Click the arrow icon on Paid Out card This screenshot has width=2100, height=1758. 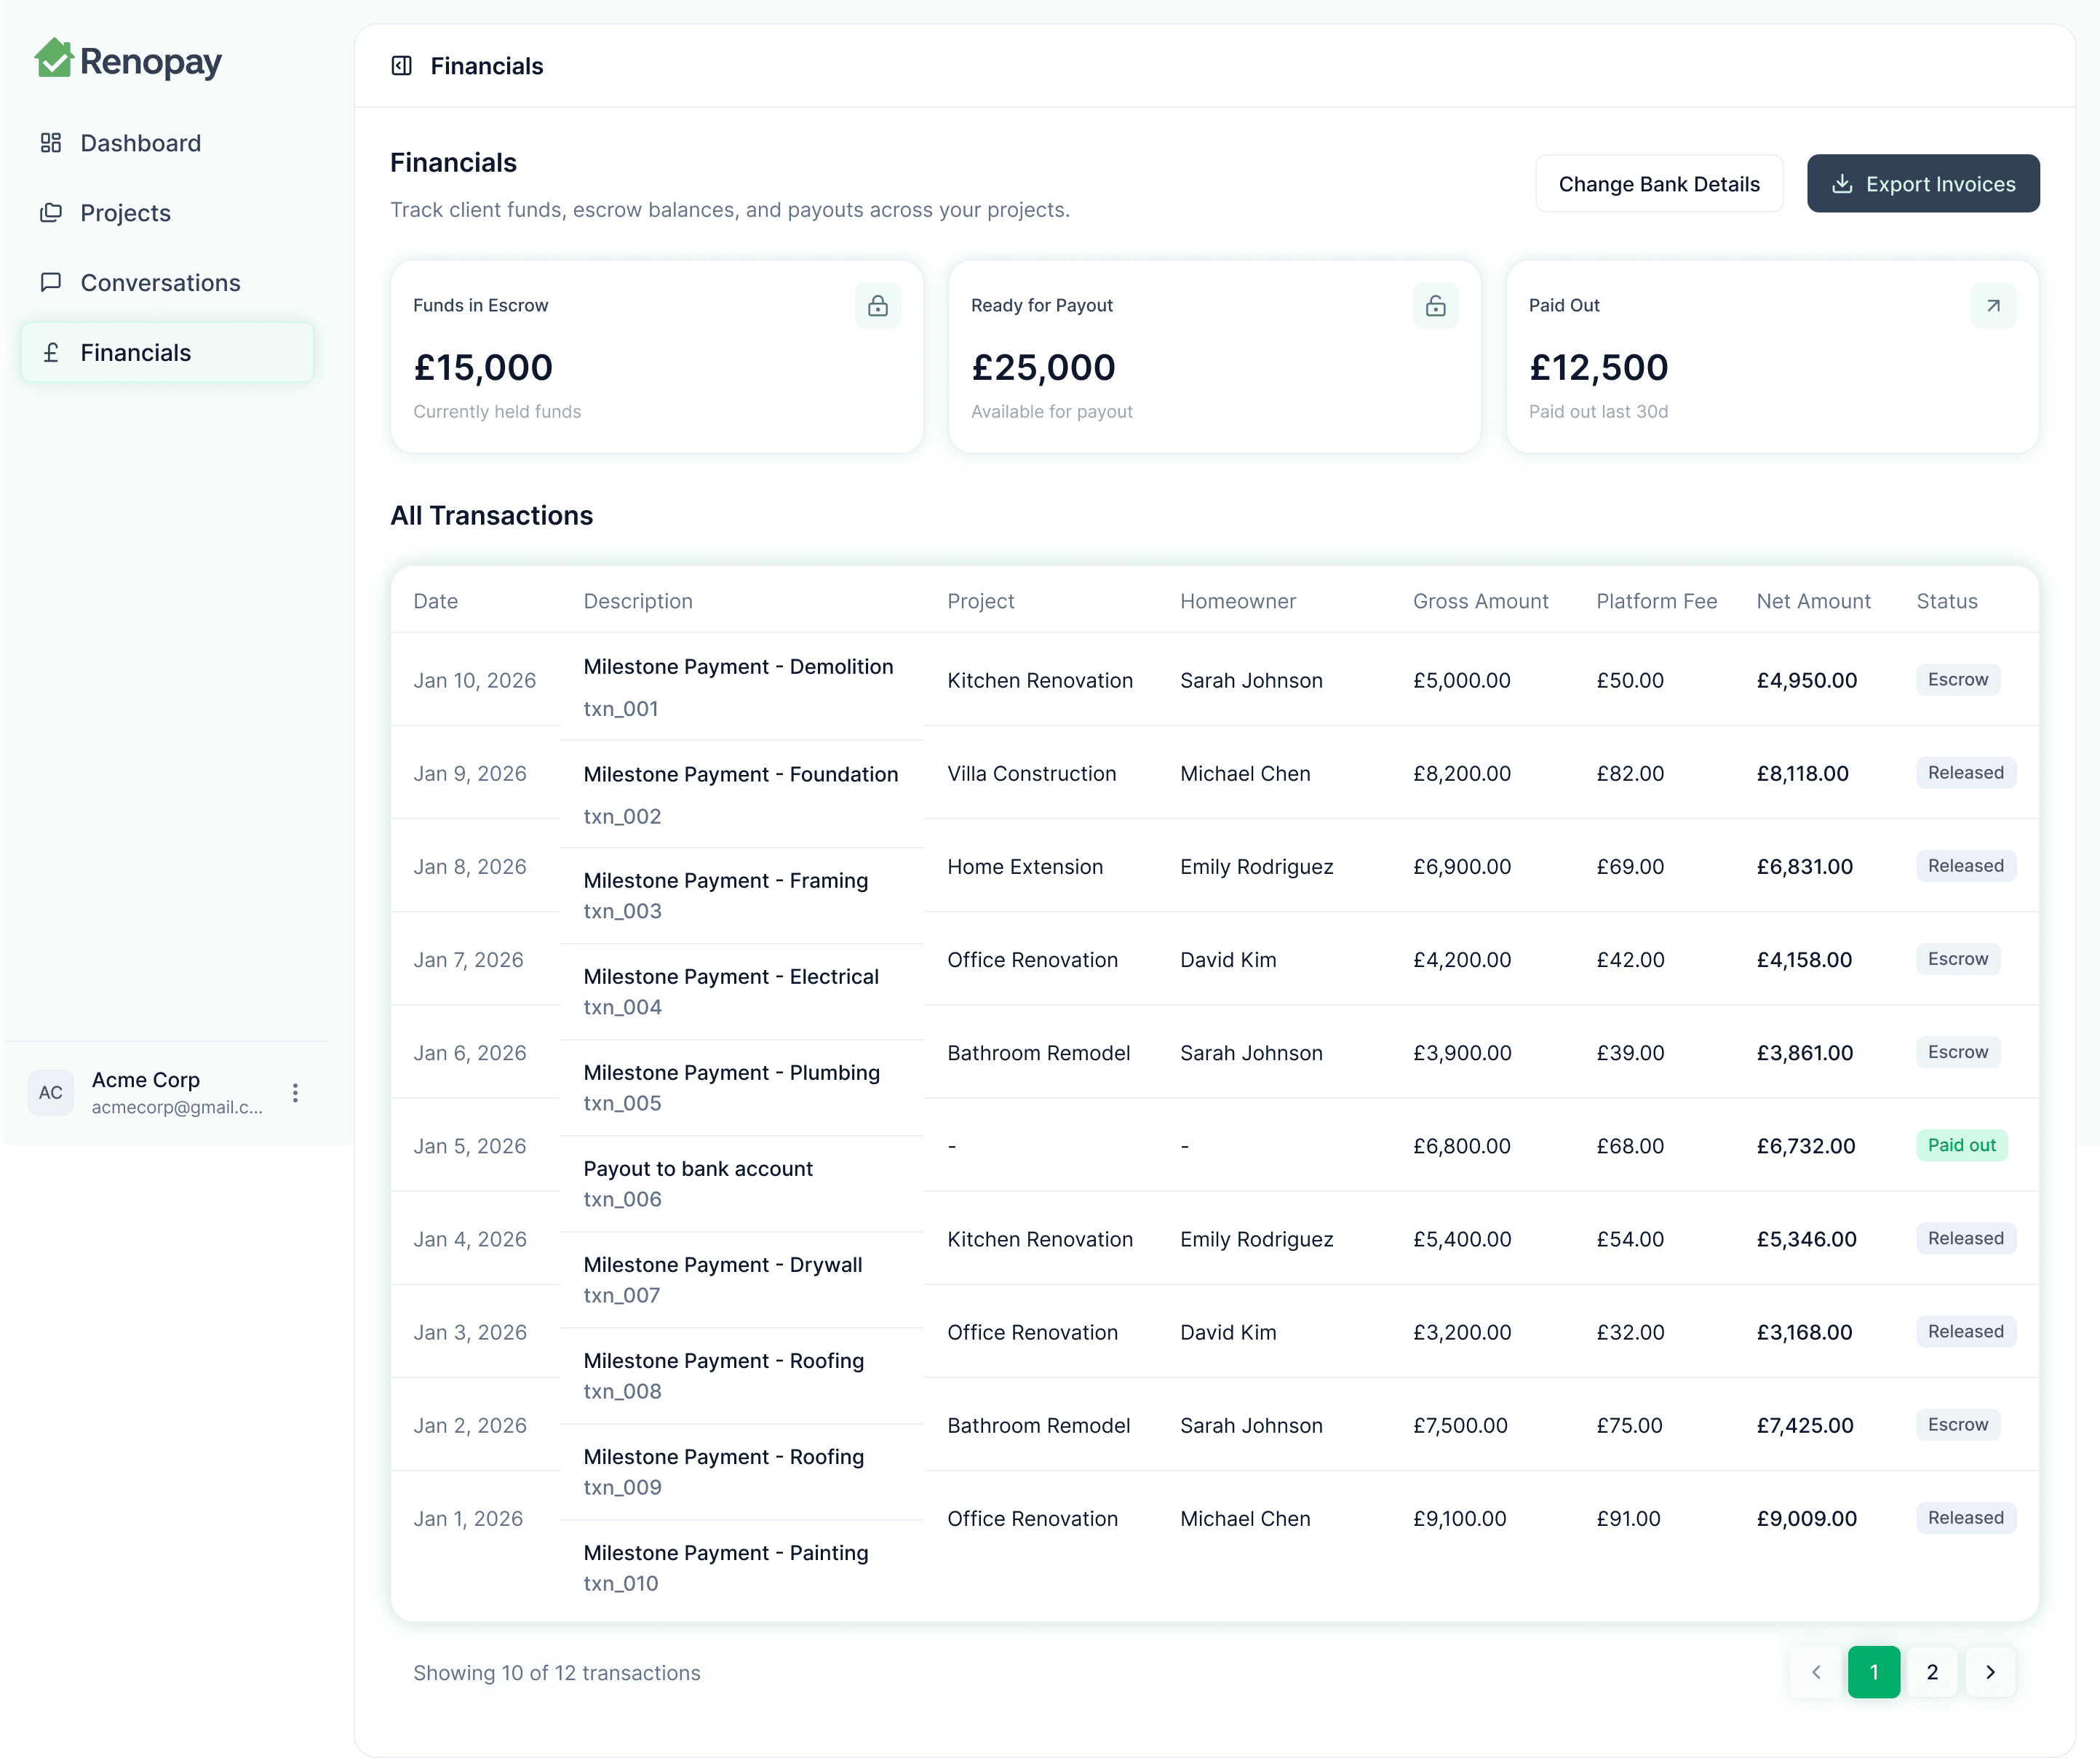1993,306
